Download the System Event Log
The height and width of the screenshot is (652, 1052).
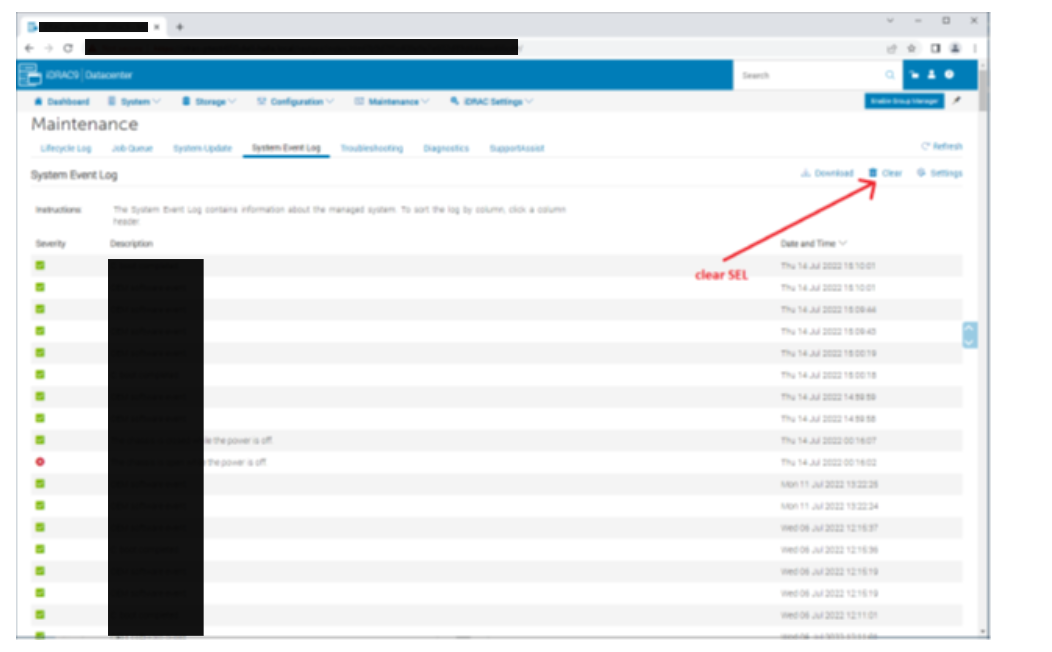point(827,173)
